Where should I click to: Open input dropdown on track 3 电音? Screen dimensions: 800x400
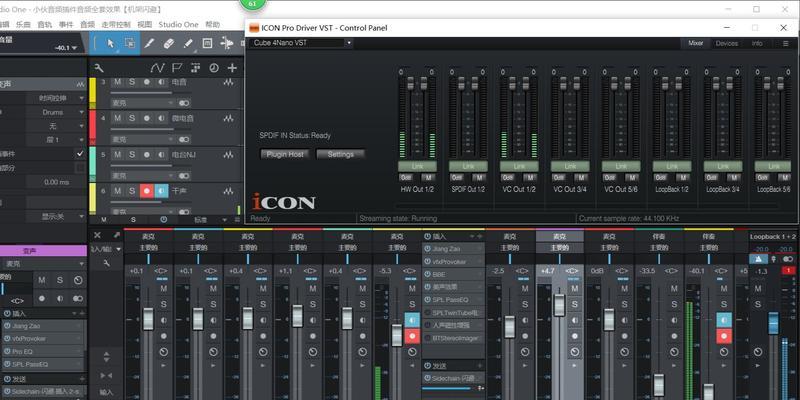143,103
